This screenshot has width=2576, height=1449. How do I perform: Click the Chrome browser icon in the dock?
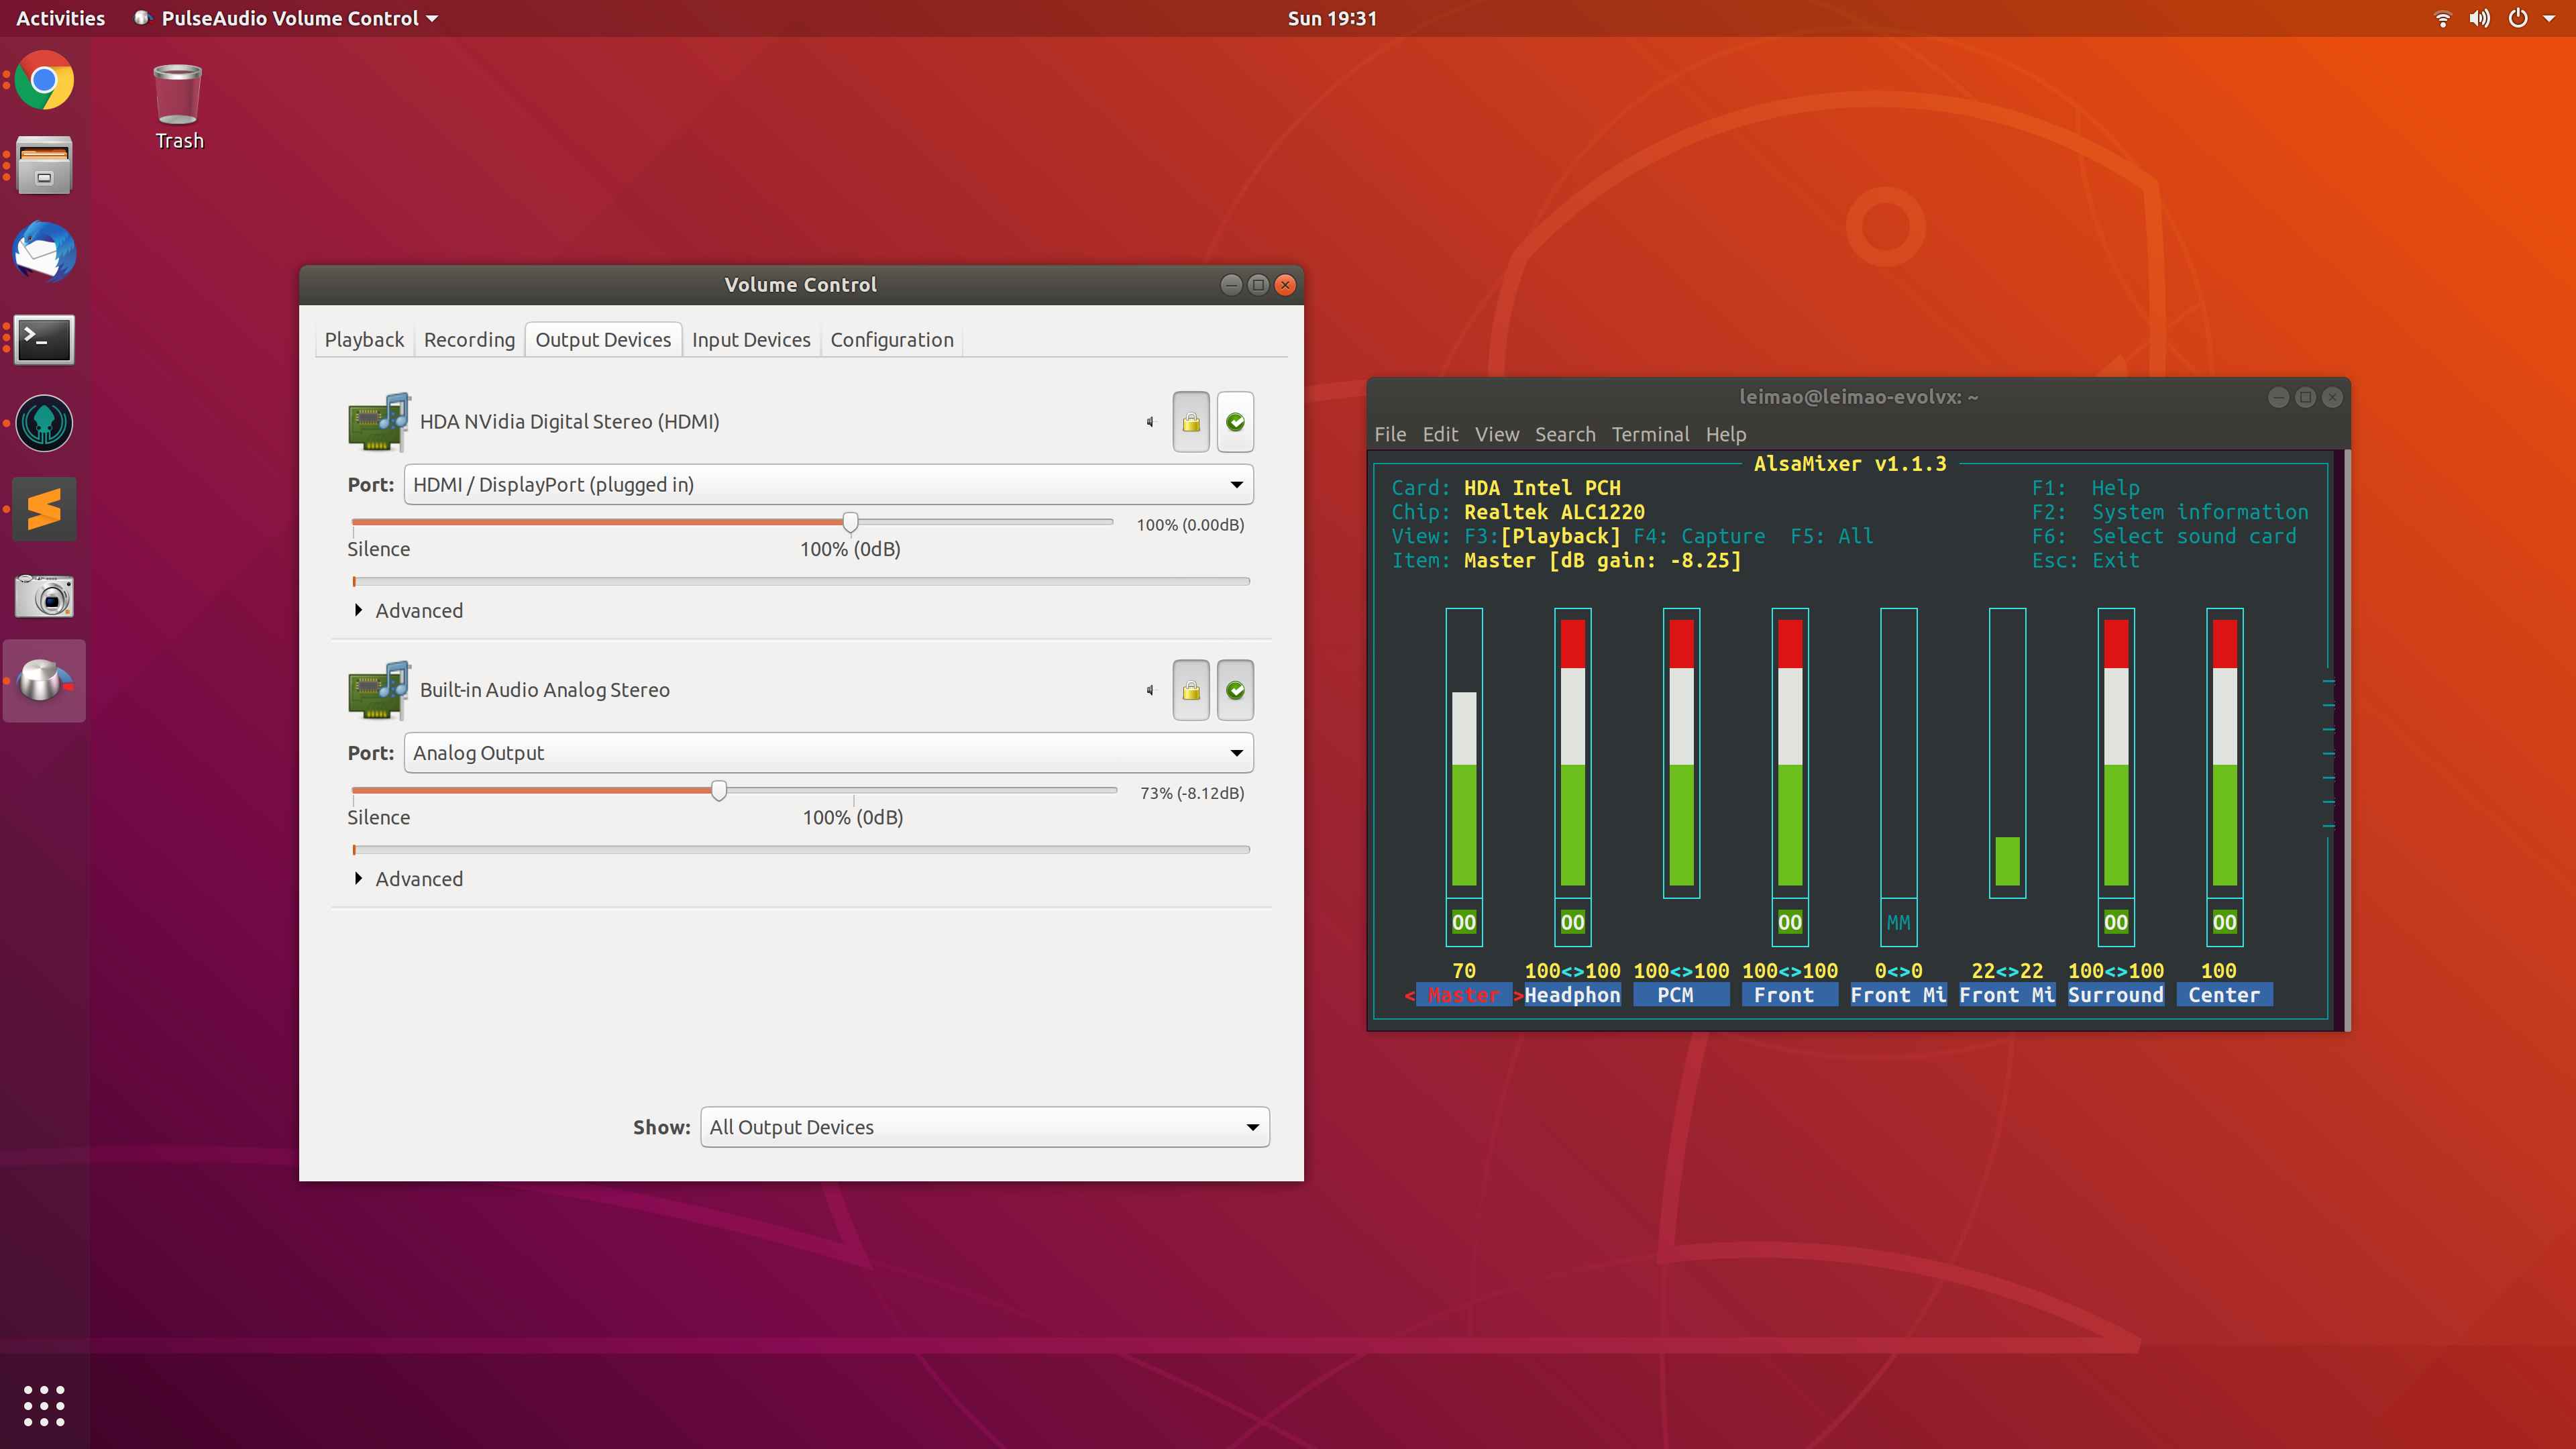tap(44, 80)
